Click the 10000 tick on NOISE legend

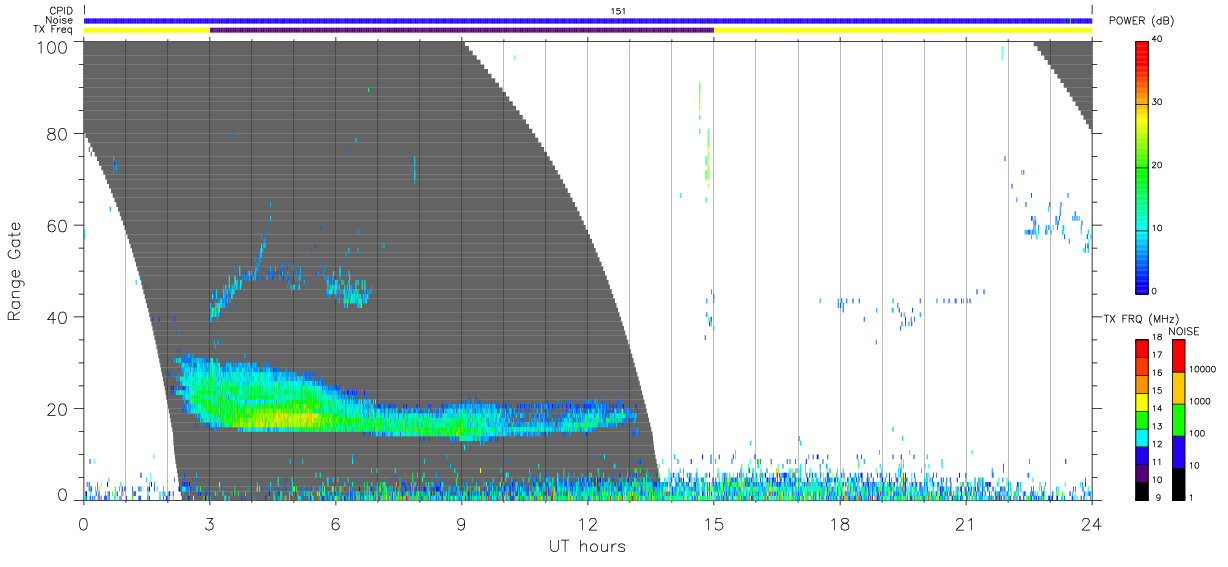[1202, 369]
